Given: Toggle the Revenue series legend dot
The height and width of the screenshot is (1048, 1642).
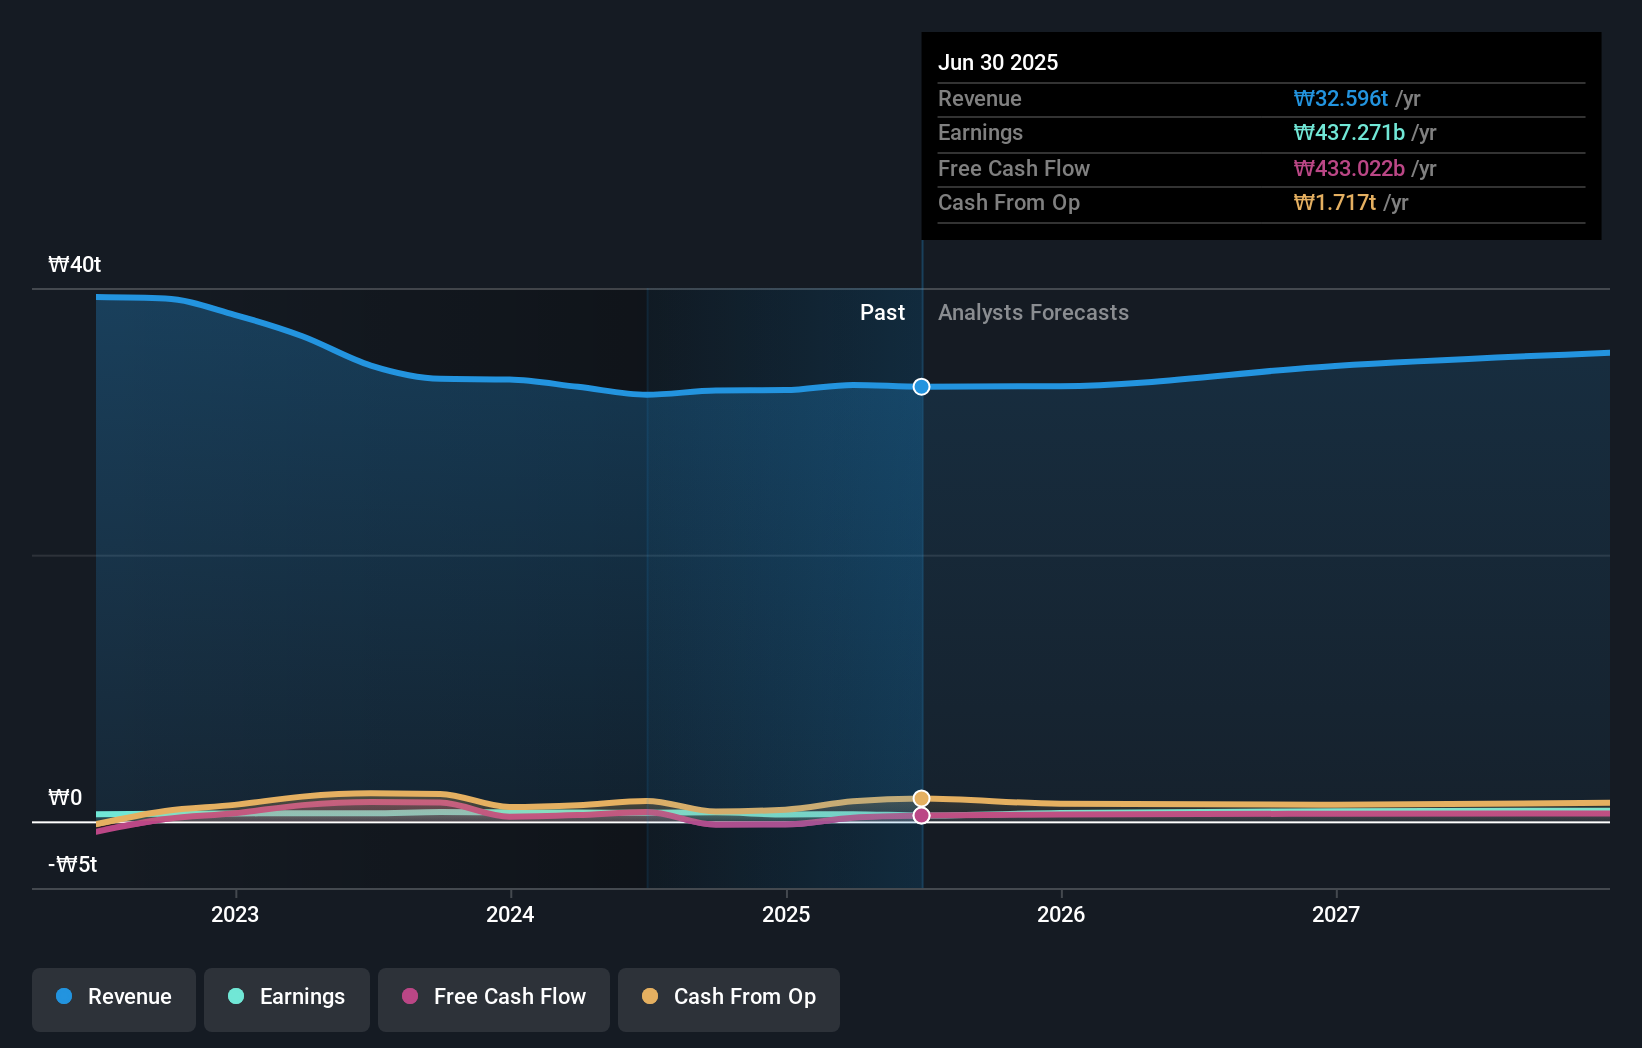Looking at the screenshot, I should 64,996.
